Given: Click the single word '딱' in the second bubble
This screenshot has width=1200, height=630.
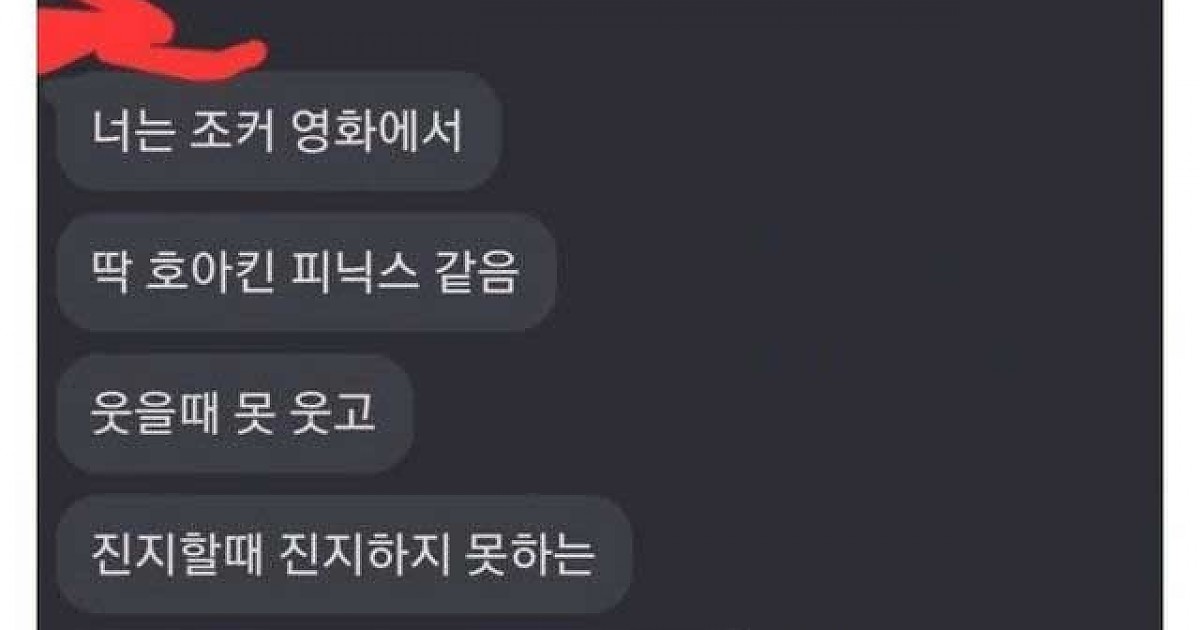Looking at the screenshot, I should [x=112, y=273].
